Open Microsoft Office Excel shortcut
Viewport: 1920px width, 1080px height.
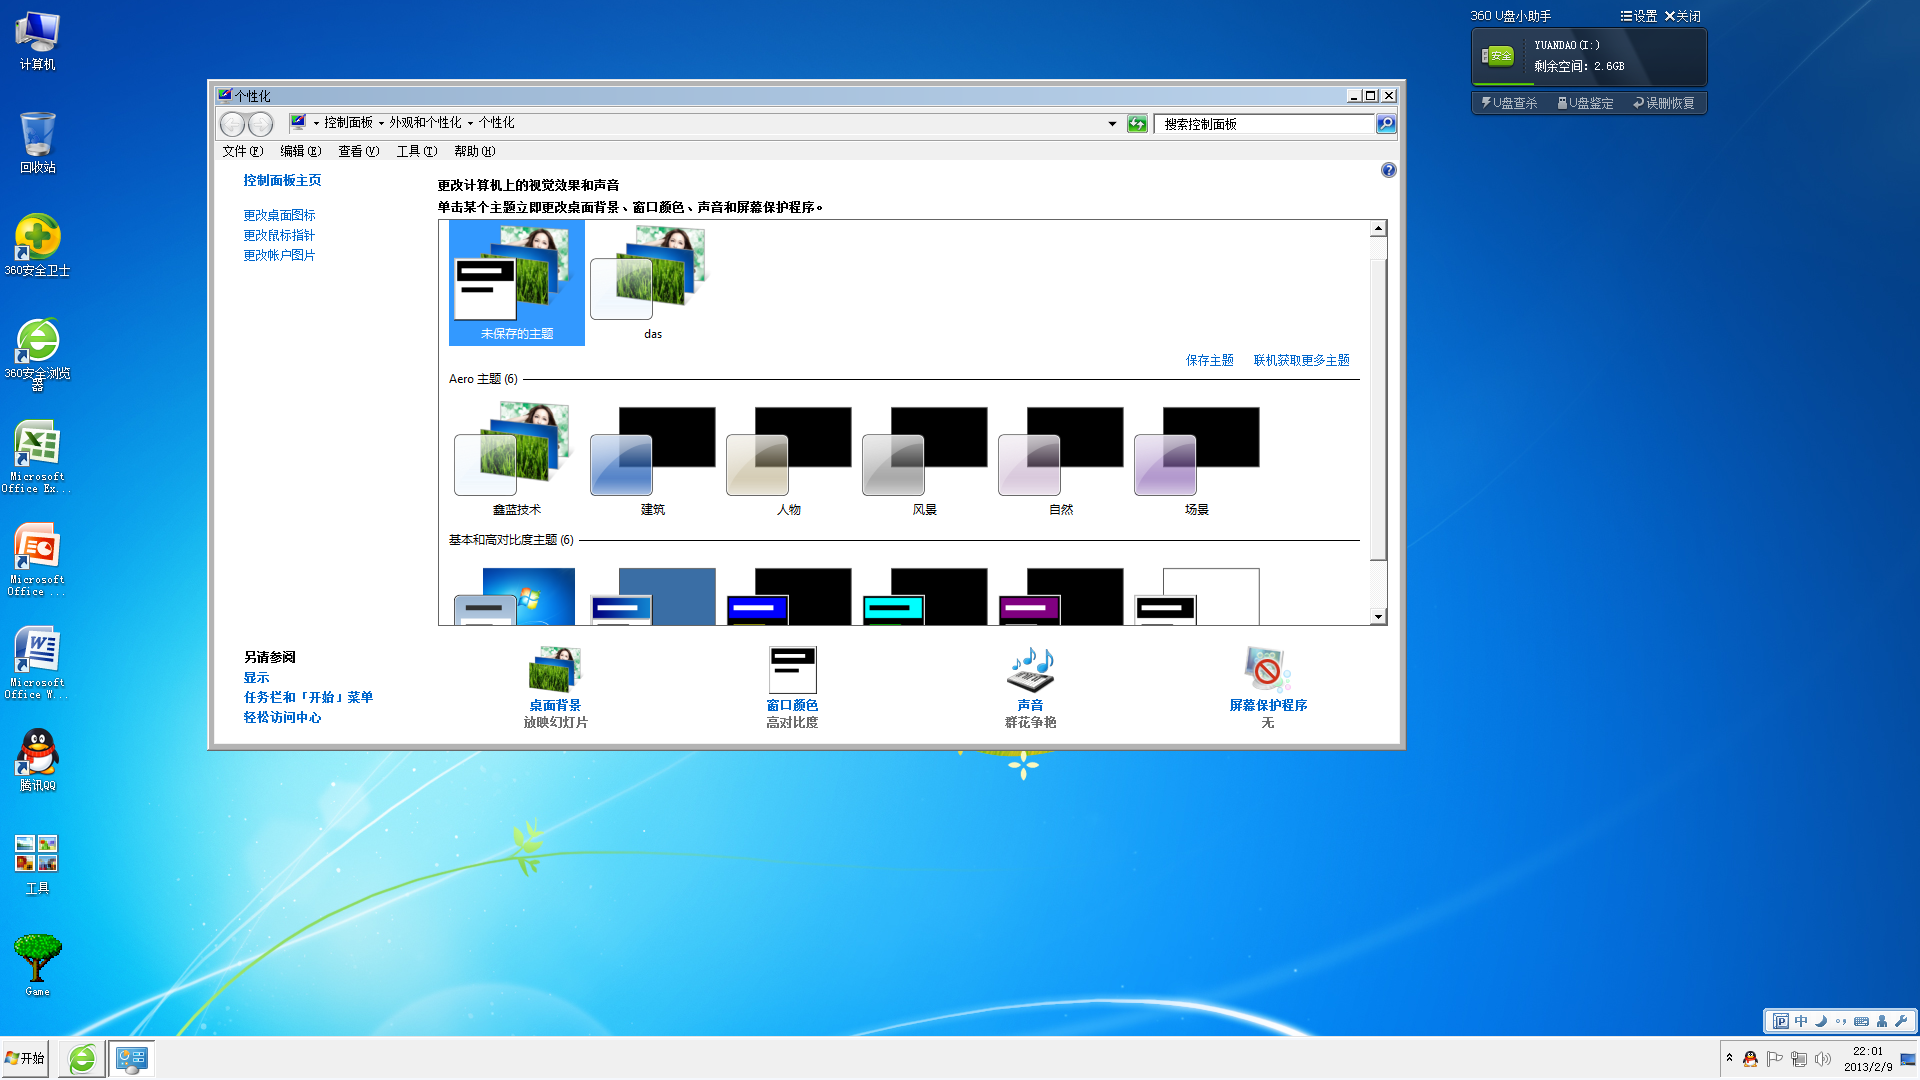(x=37, y=457)
